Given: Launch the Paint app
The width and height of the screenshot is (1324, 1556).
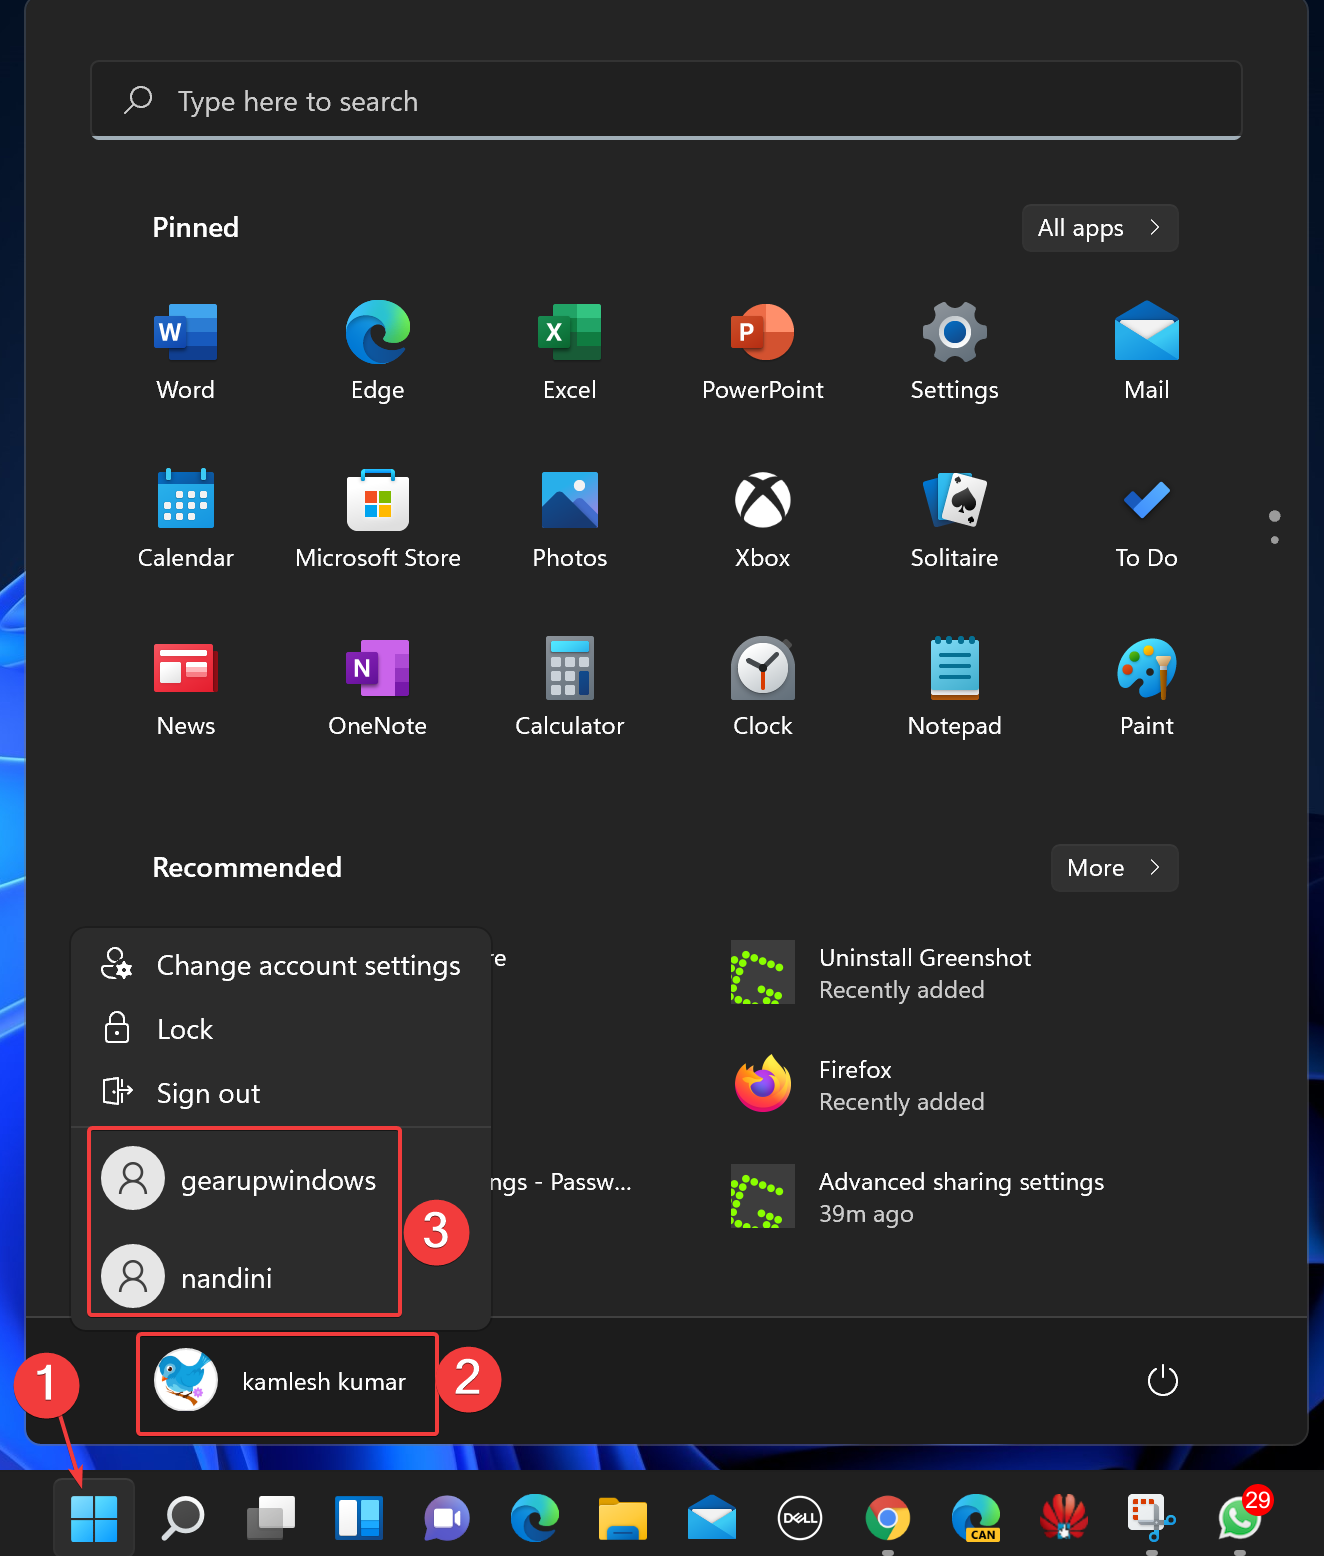Looking at the screenshot, I should pyautogui.click(x=1147, y=688).
